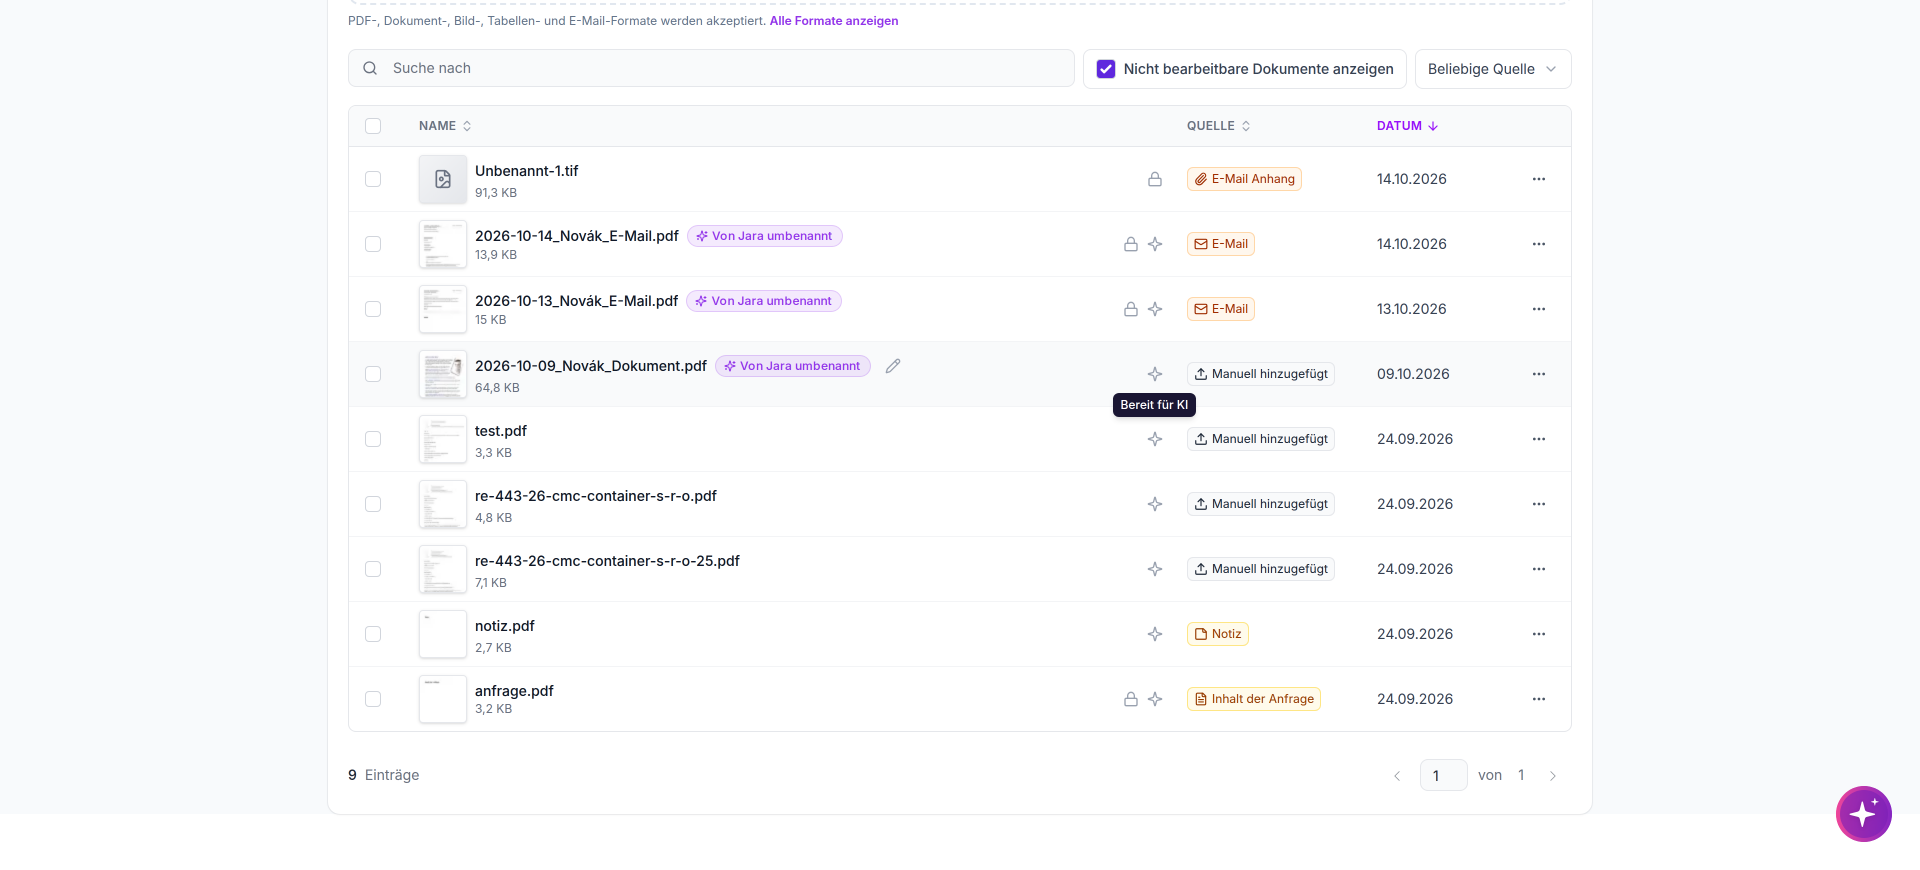Open the thumbnail of 2026-10-09_Novák_Dokument.pdf
This screenshot has height=870, width=1920.
coord(443,374)
